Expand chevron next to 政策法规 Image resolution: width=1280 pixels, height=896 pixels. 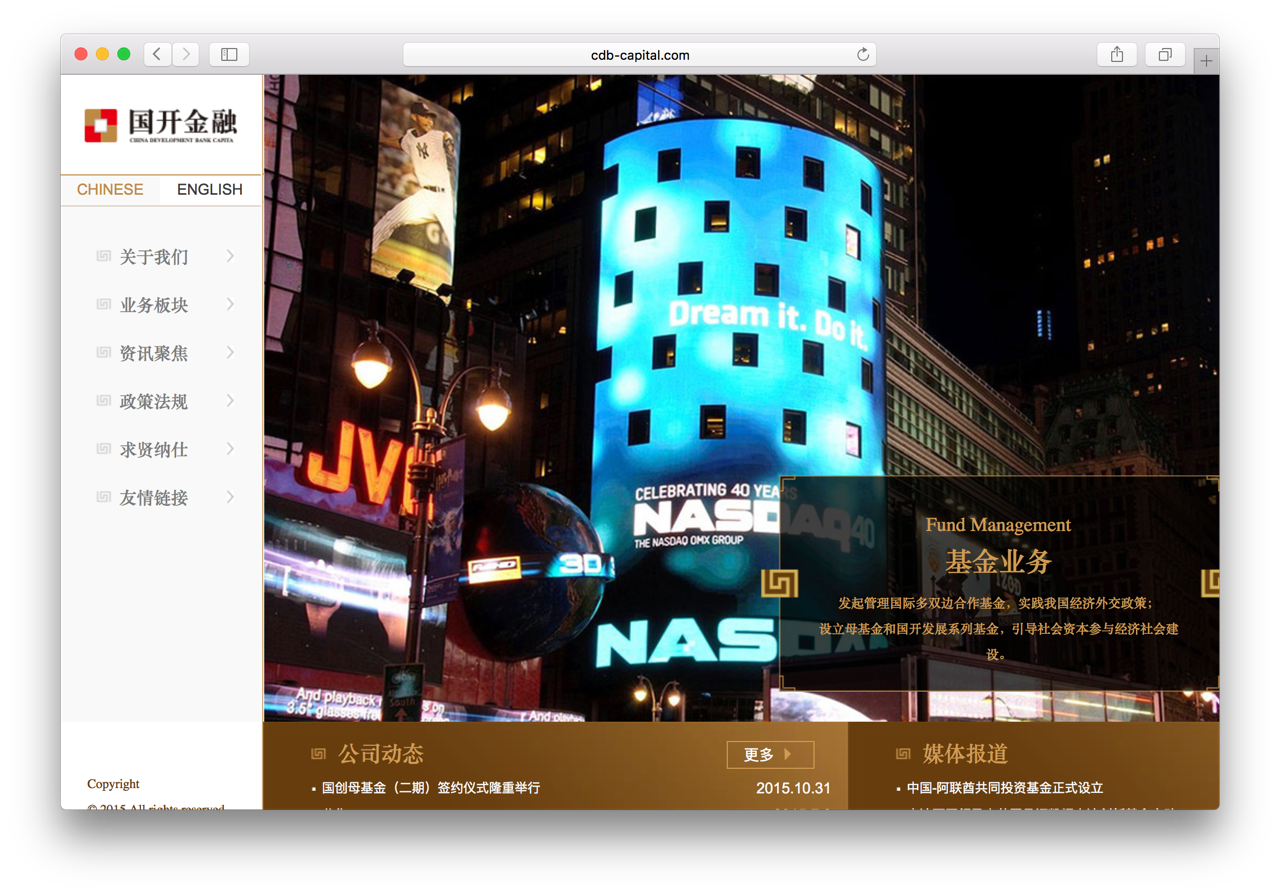point(230,401)
